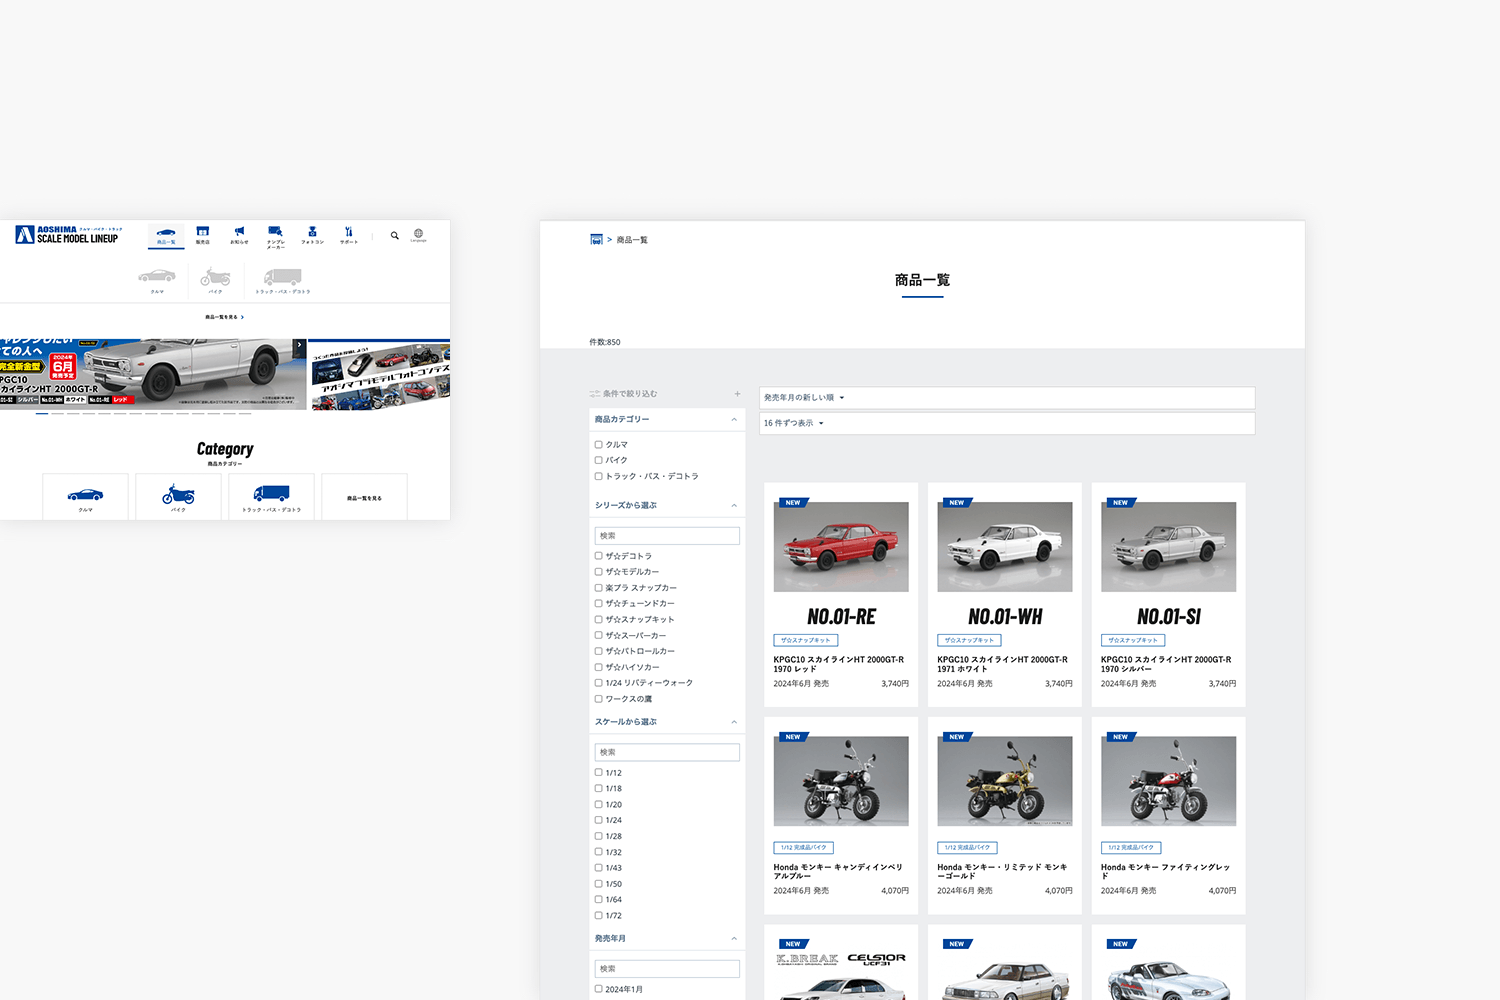Select grey truck icon トラック・バス・デコトラ in submenu
This screenshot has width=1500, height=1000.
283,277
